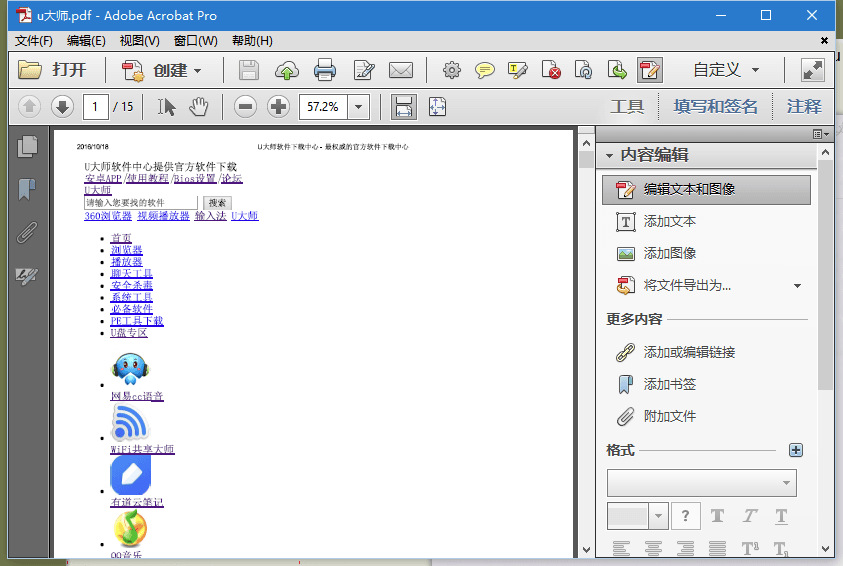Image resolution: width=843 pixels, height=566 pixels.
Task: Click the extract page icon
Action: tap(617, 70)
